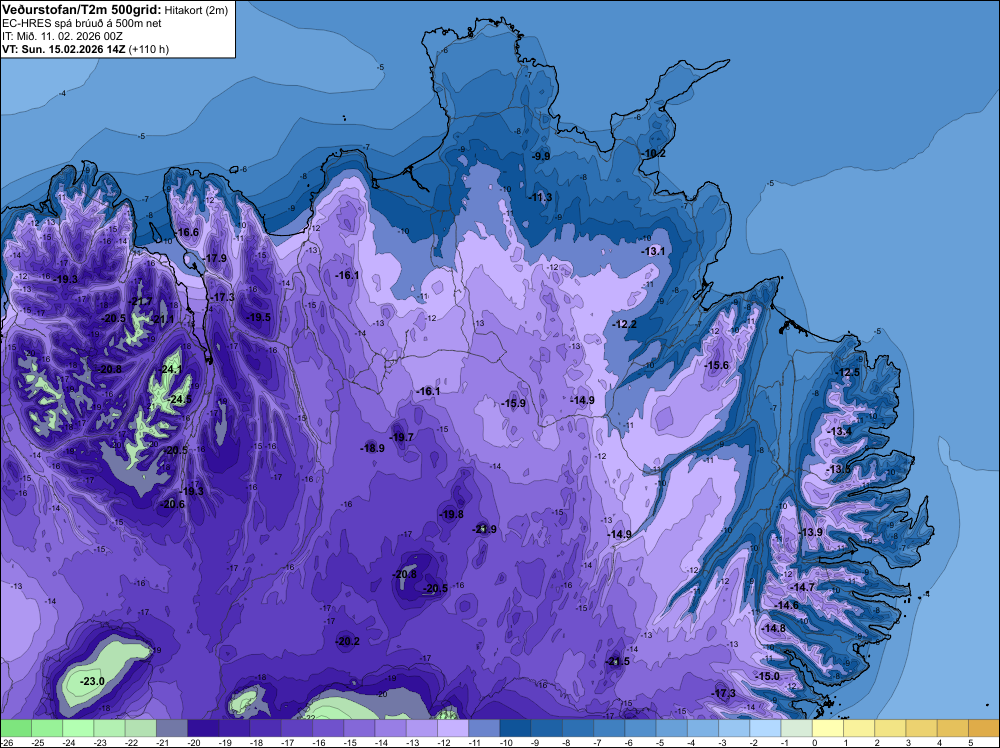Click the valid time 'VT: Sun. 15.02.2026 14Z'
The image size is (1000, 748).
[64, 49]
